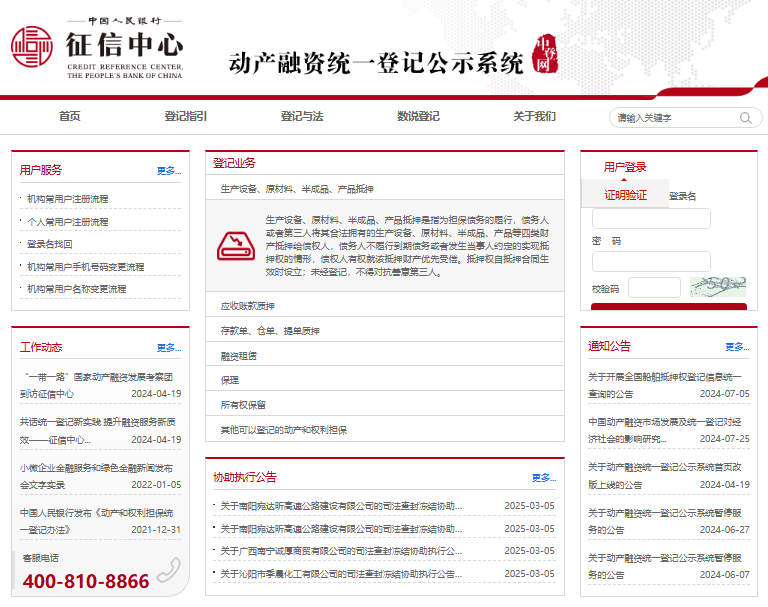Viewport: 768px width, 607px height.
Task: Click the captcha verification image
Action: [x=718, y=287]
